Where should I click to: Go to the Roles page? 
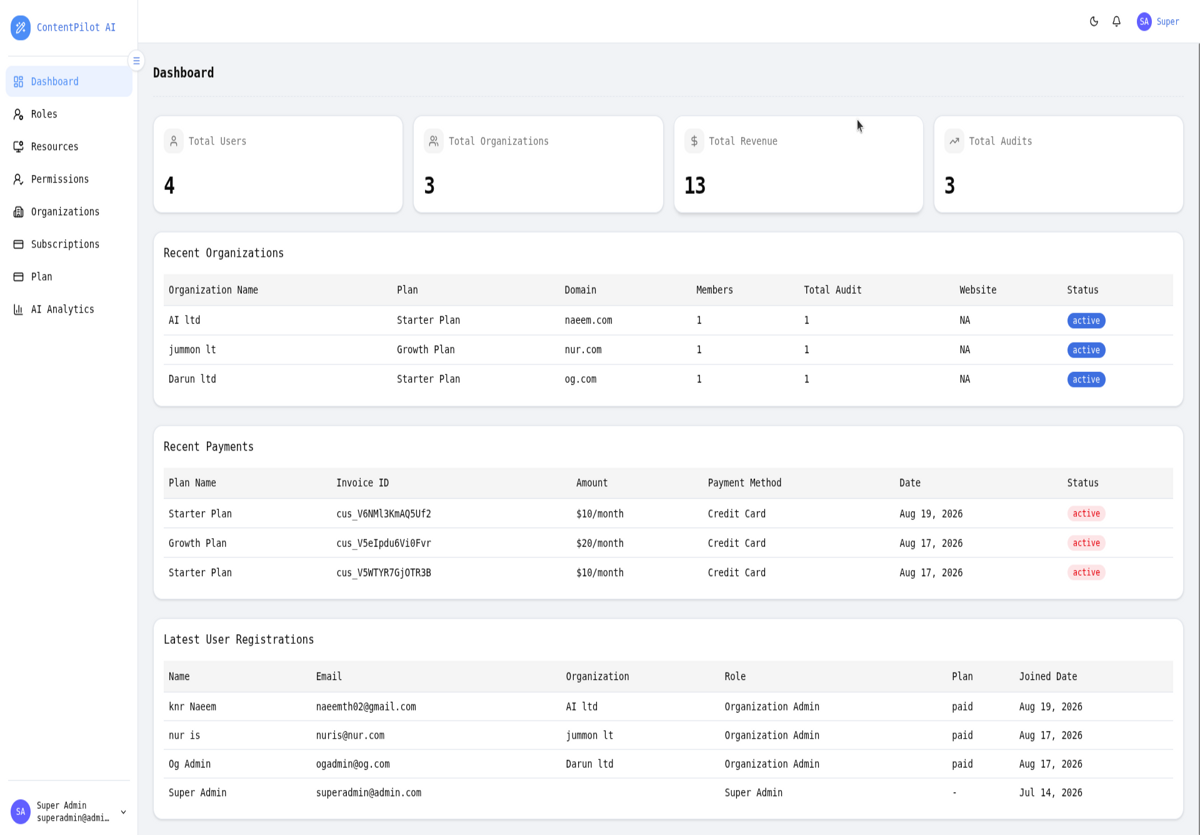(69, 114)
